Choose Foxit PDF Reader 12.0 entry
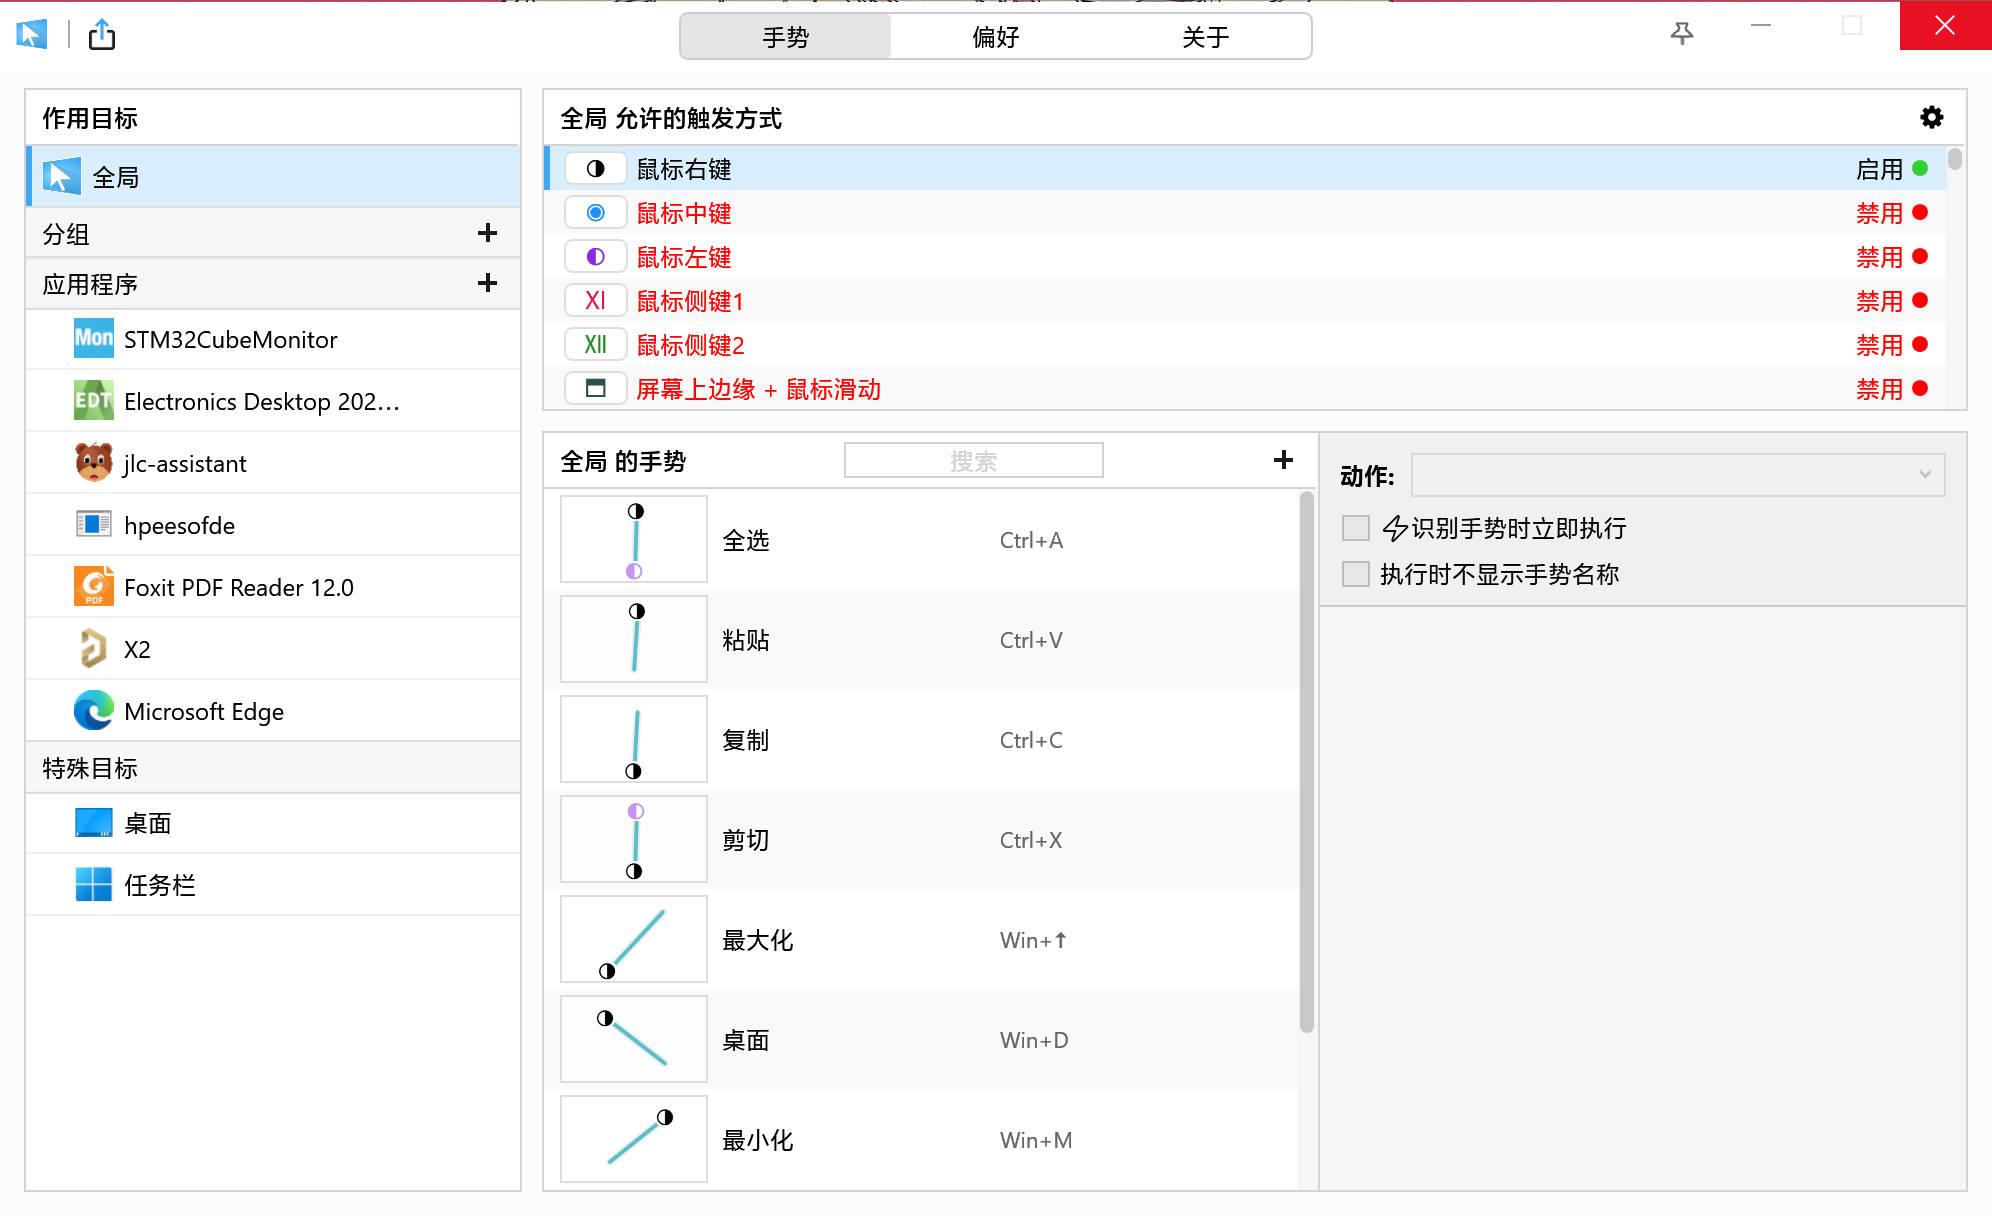Image resolution: width=1992 pixels, height=1216 pixels. pos(238,587)
